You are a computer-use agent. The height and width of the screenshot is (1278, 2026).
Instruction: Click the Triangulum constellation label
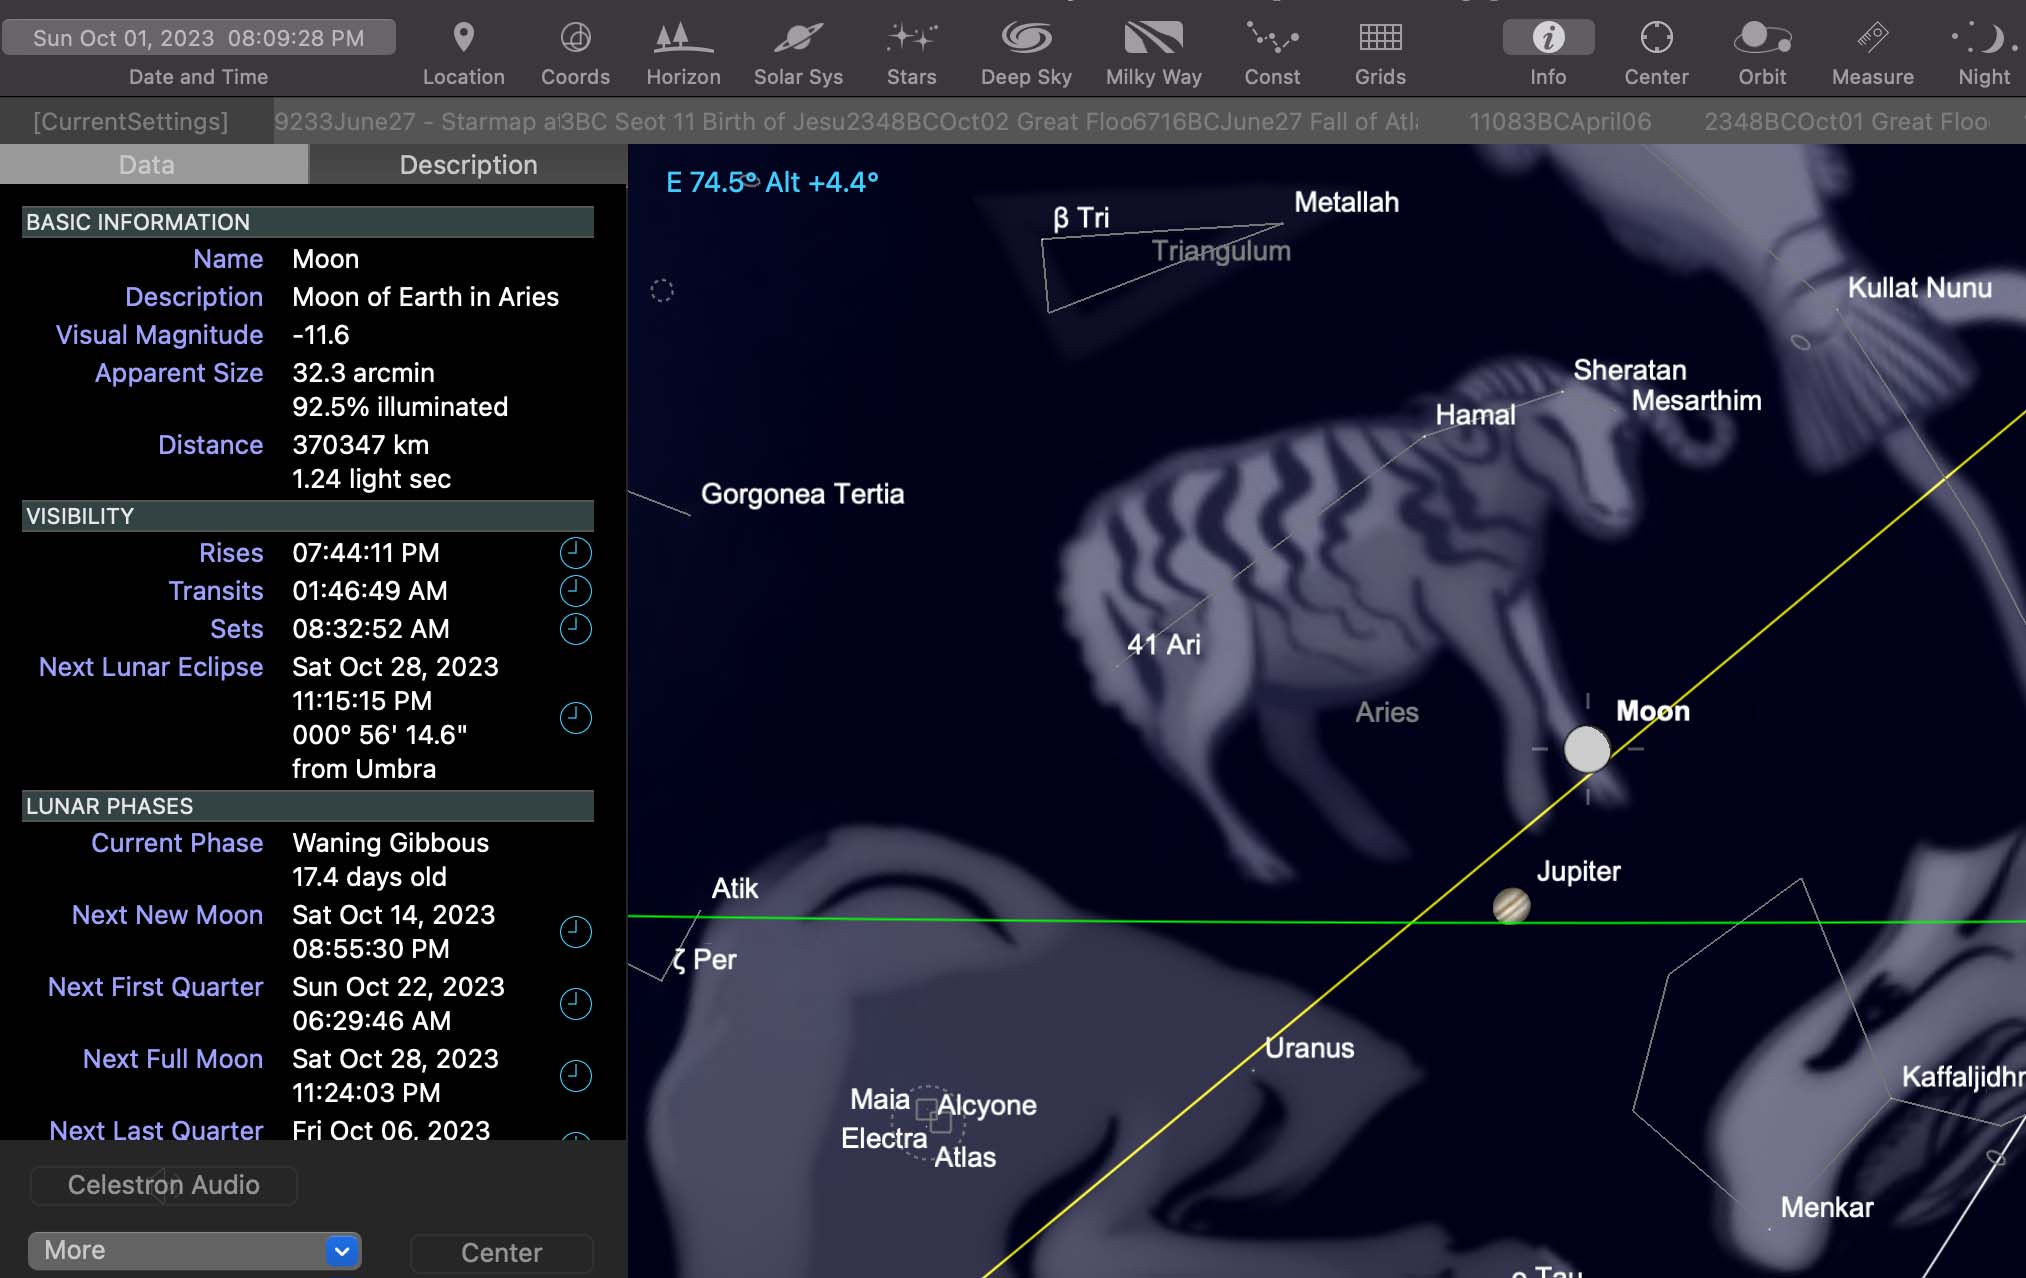click(1221, 251)
